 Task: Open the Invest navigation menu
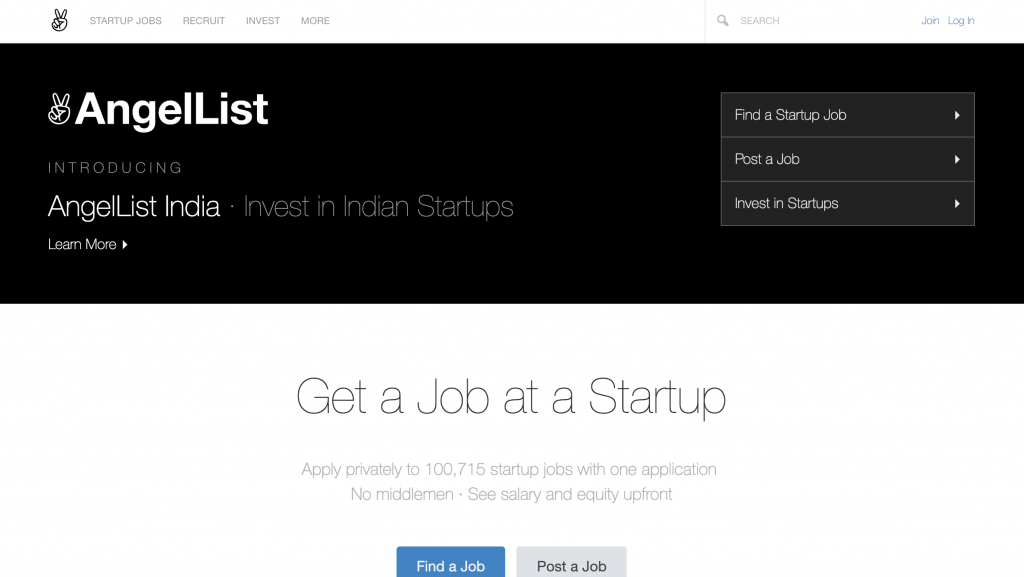(263, 21)
